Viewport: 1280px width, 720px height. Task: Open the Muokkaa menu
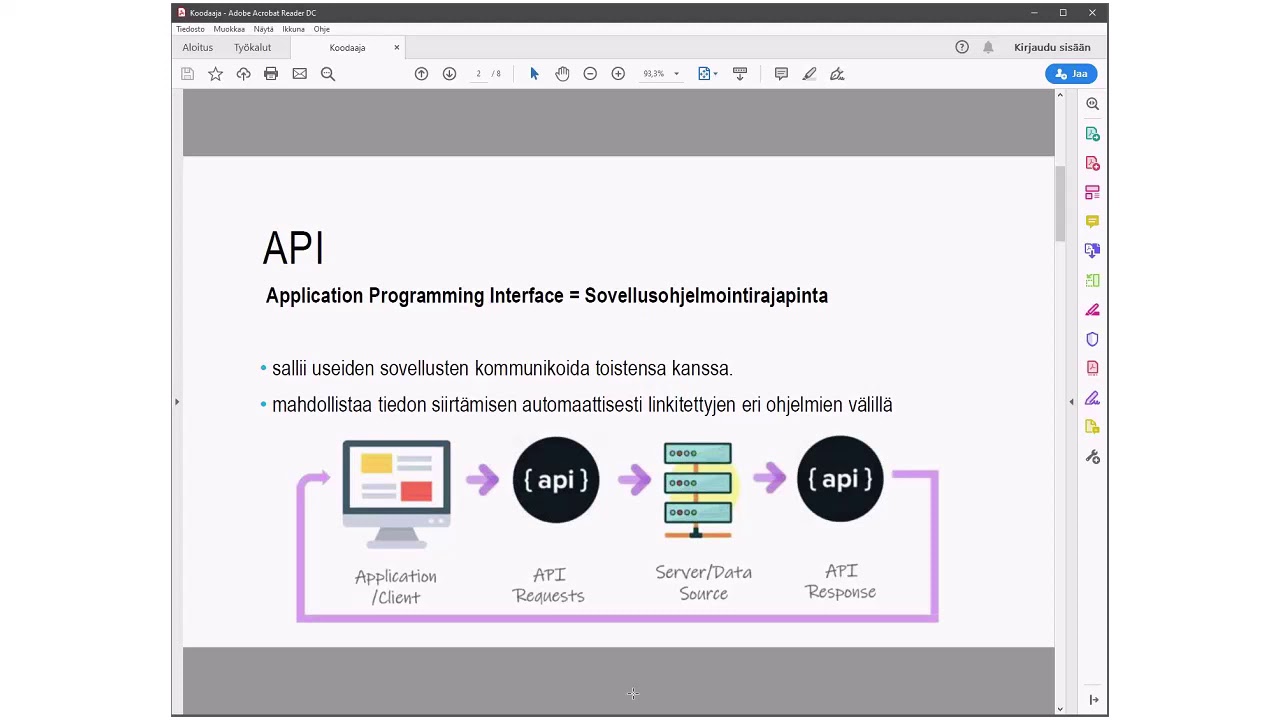[229, 29]
